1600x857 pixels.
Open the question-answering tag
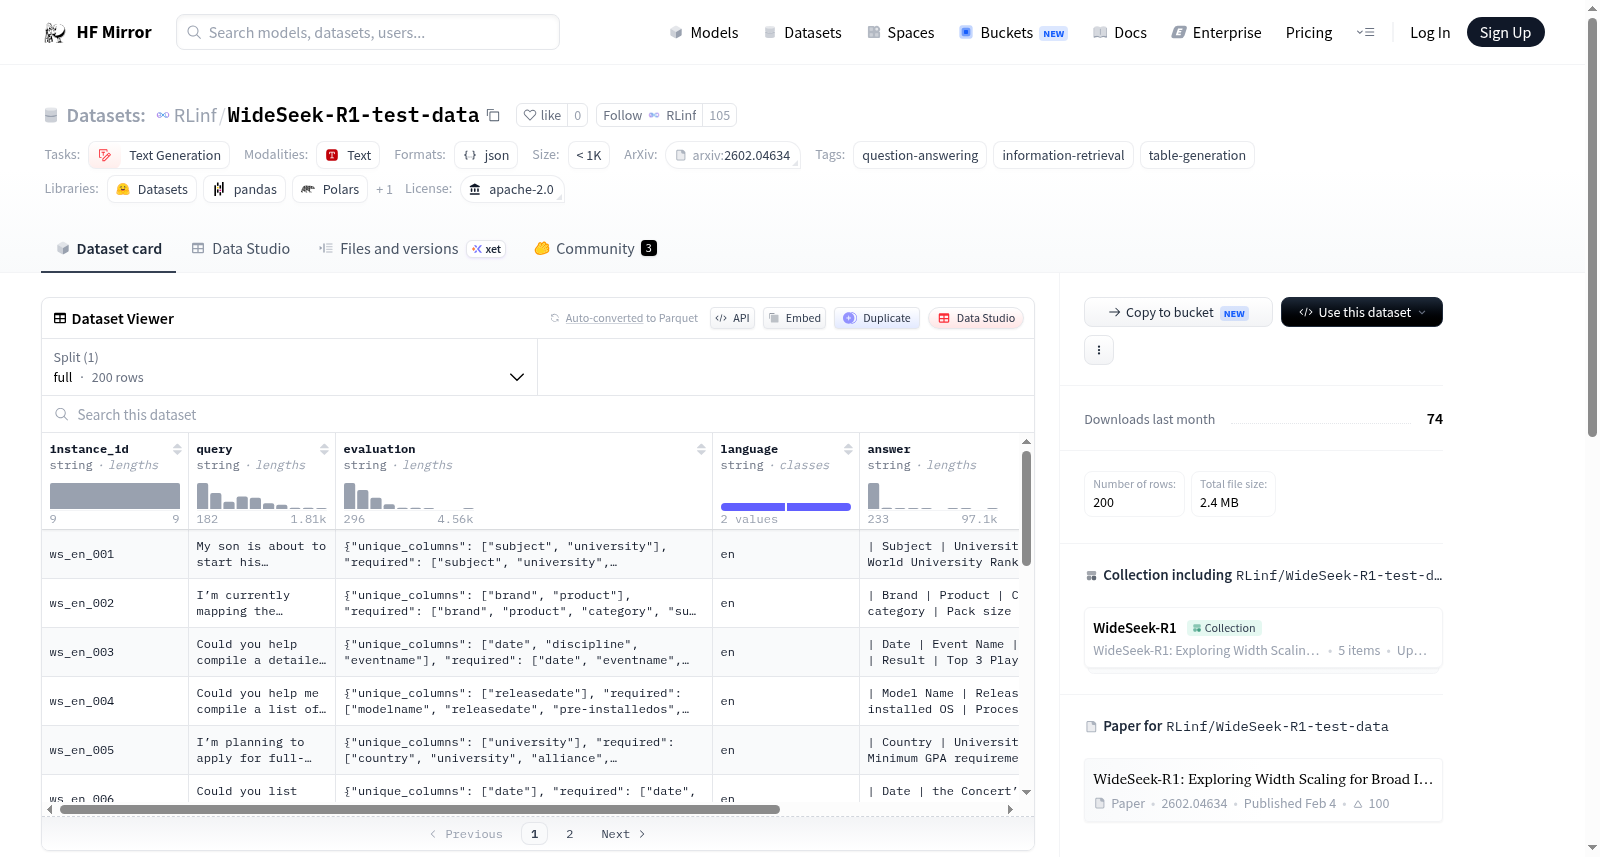(x=920, y=155)
